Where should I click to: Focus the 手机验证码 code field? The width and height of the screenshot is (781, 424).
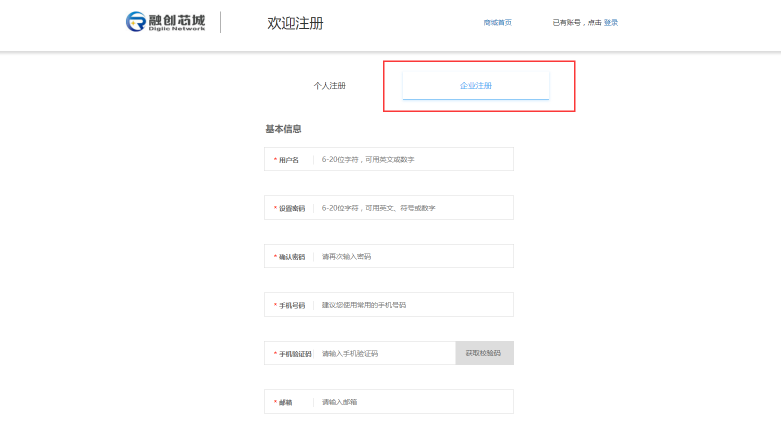385,353
